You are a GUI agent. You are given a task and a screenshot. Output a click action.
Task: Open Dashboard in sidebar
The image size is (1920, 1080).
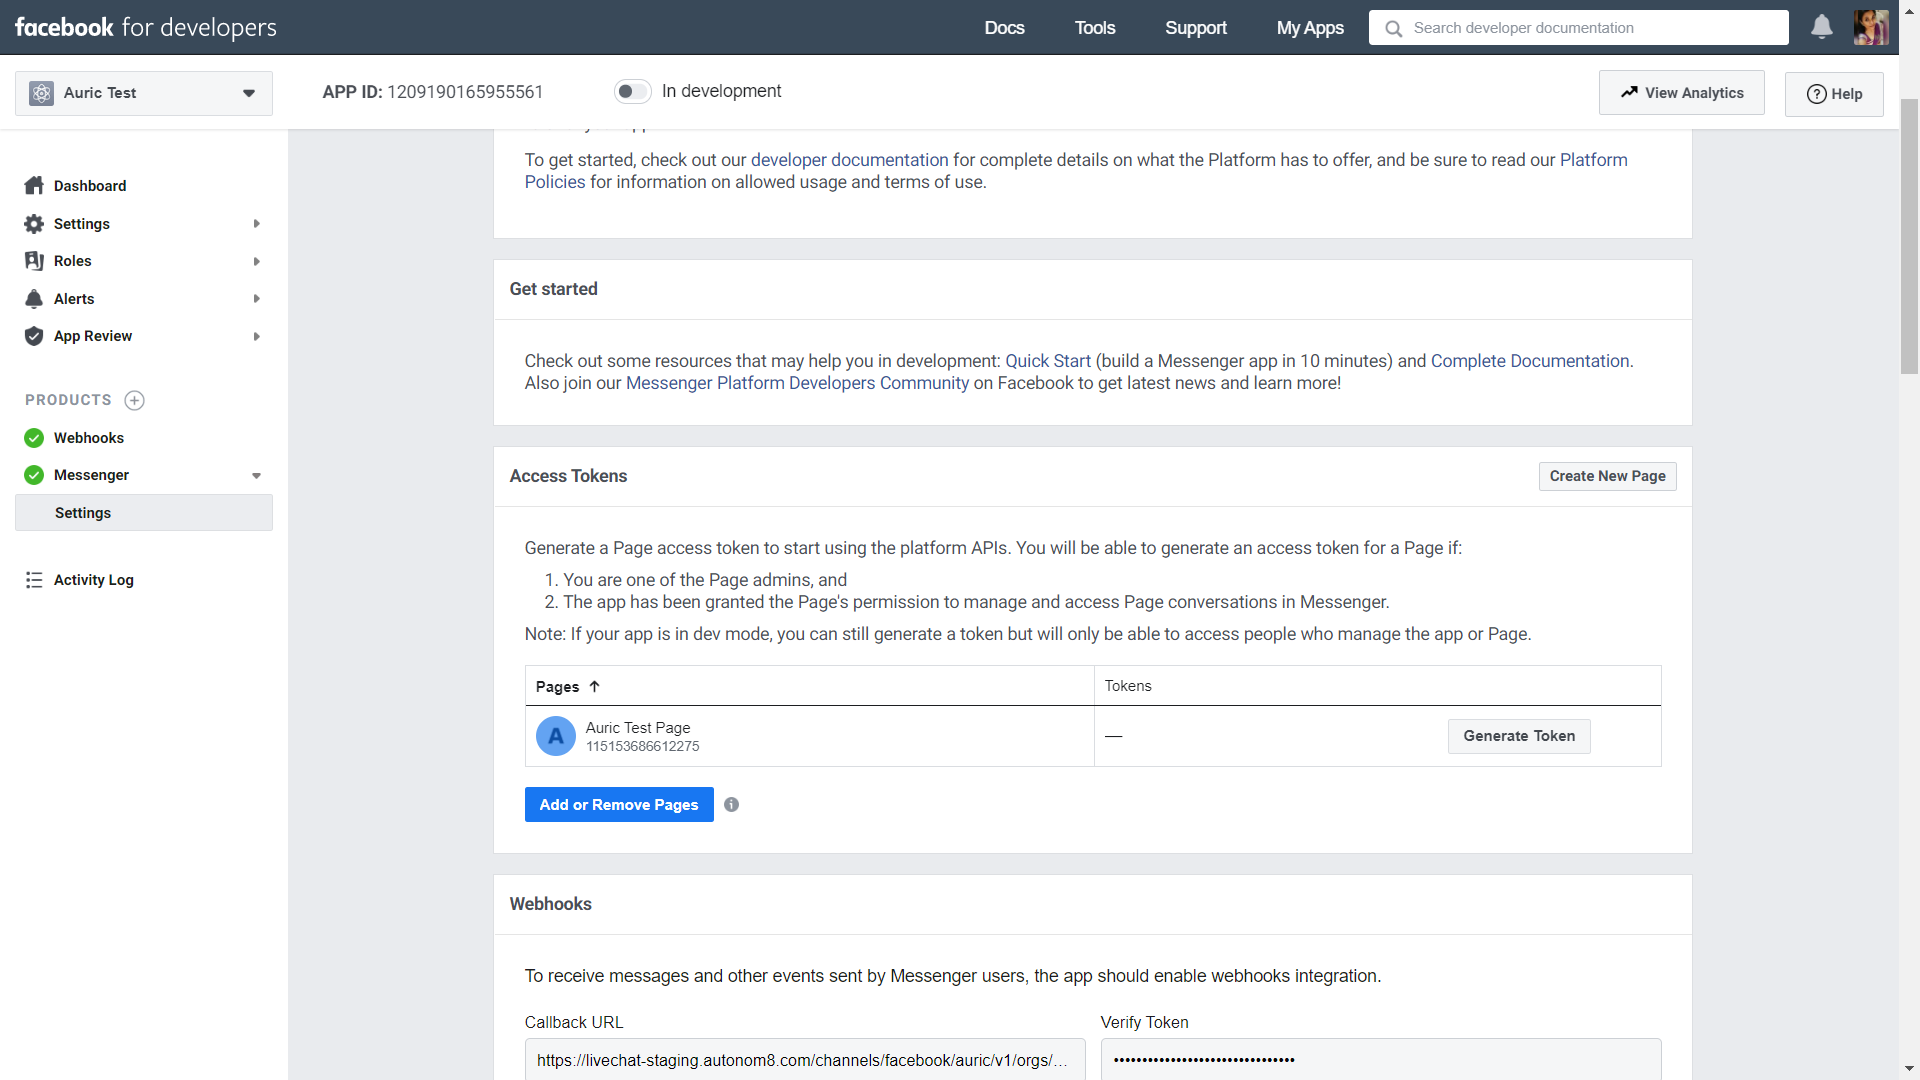pos(90,186)
